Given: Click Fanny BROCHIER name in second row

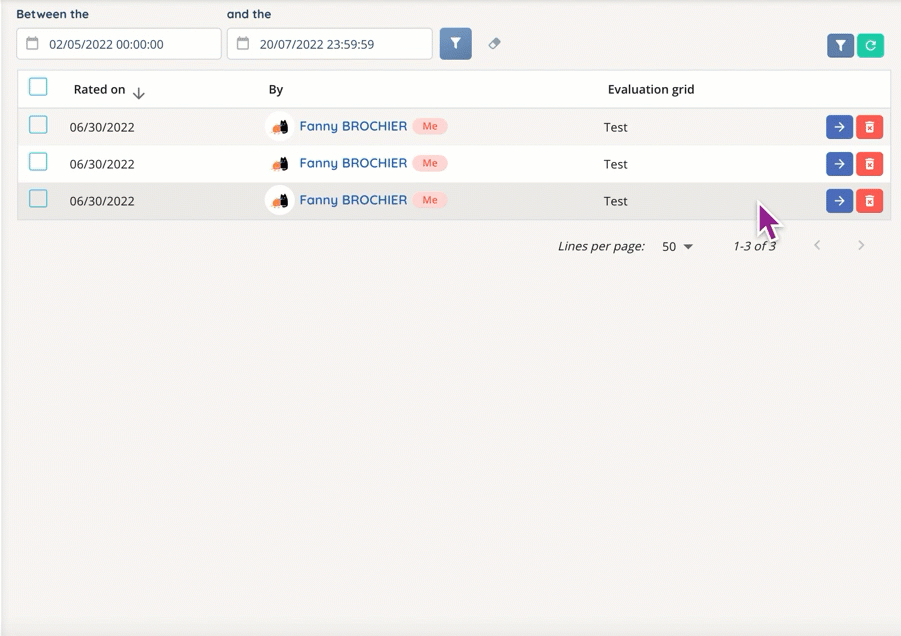Looking at the screenshot, I should pos(353,163).
